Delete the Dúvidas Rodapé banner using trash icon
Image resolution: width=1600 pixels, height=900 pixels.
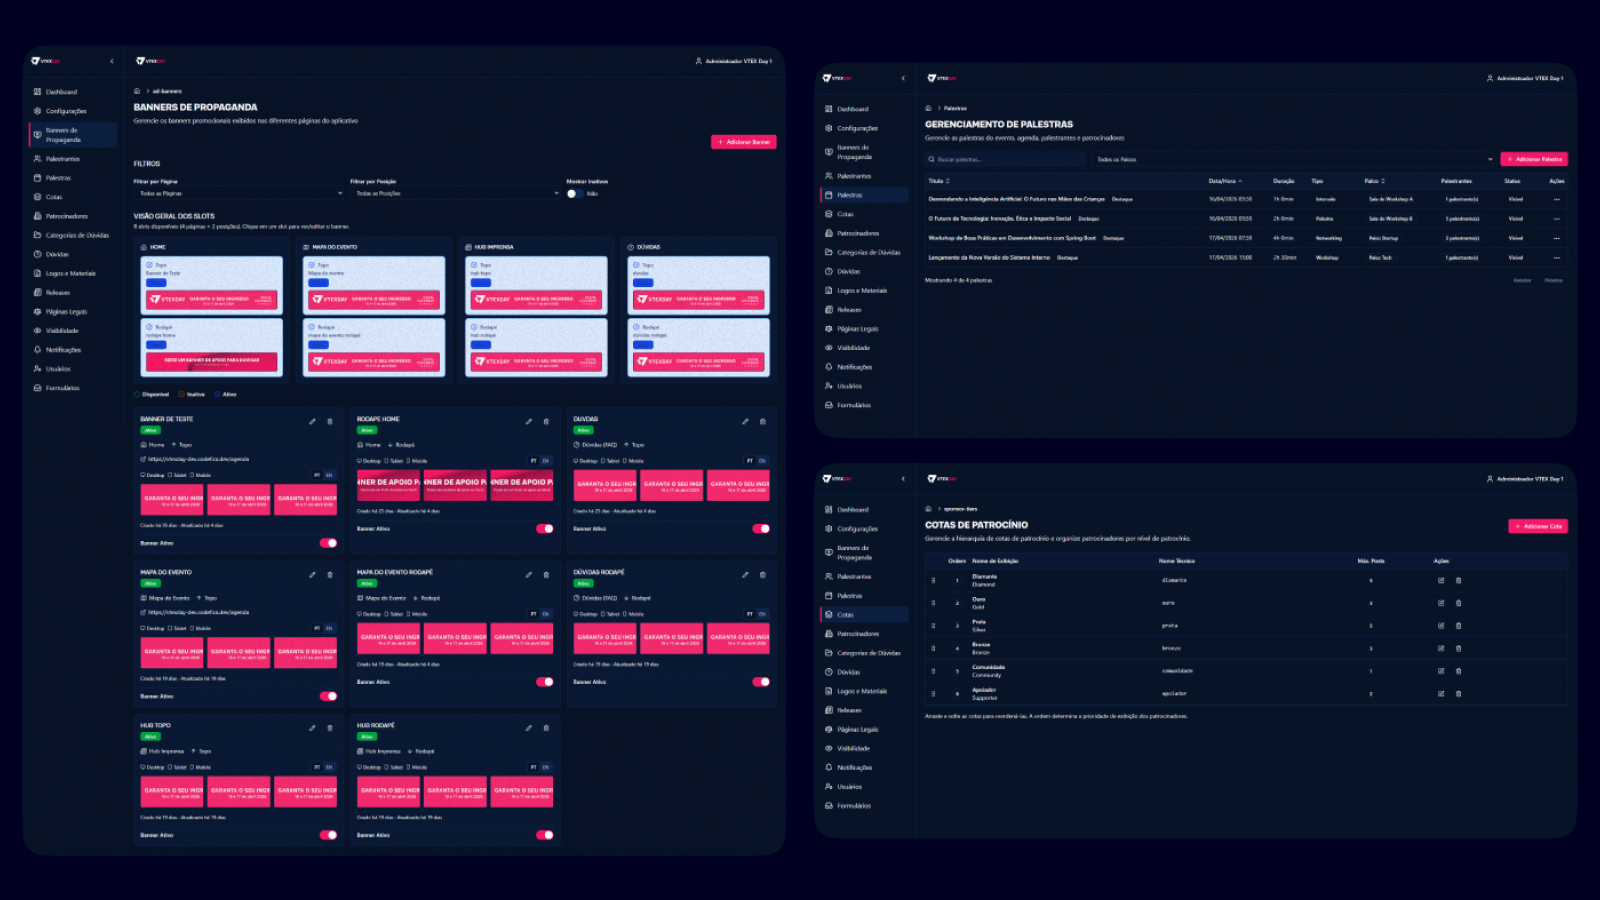click(x=762, y=574)
